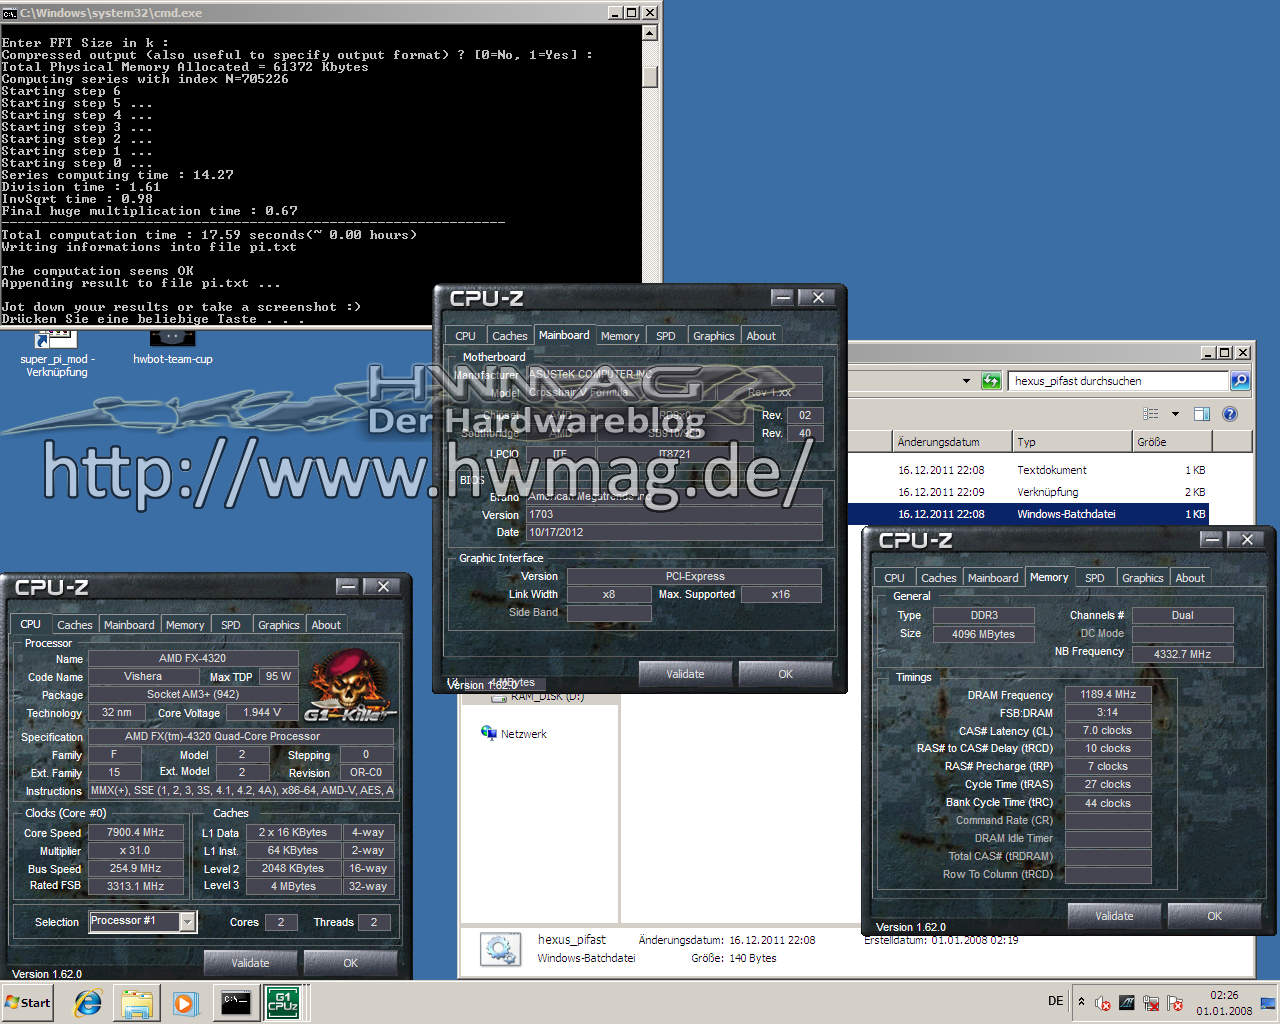
Task: Show hidden tray icons with the double chevron
Action: click(x=1081, y=1001)
